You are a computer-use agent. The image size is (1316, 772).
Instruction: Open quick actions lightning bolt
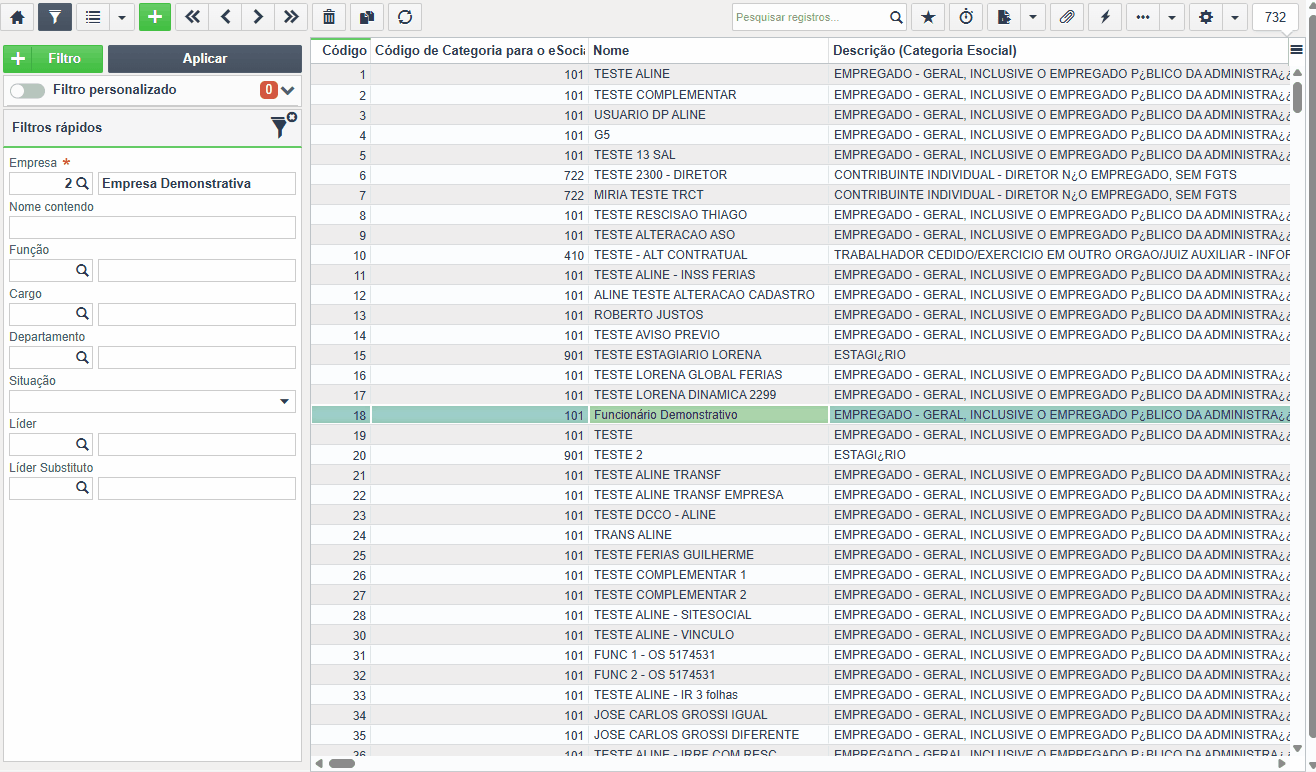coord(1105,17)
